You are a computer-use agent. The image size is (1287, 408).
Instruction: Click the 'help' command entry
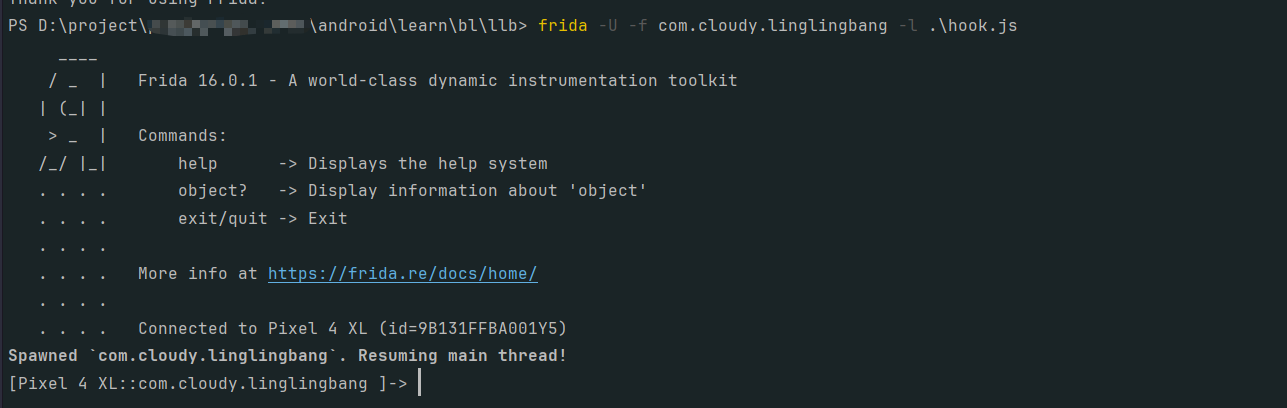coord(197,163)
